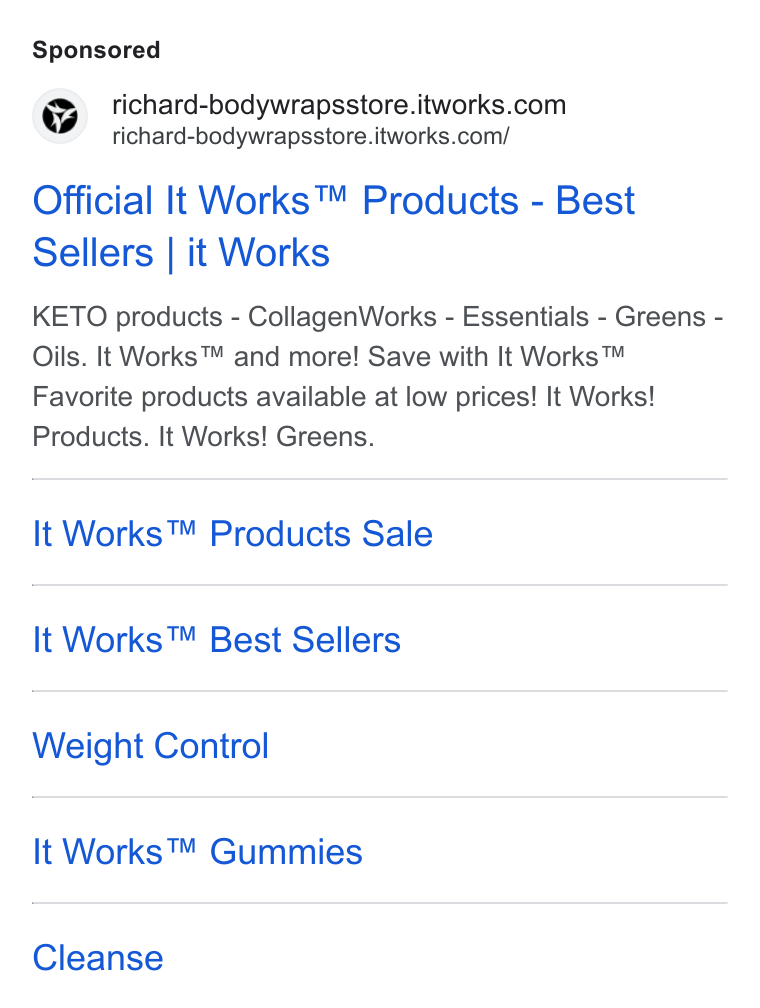Click the ad description starting with KETO products
This screenshot has width=760, height=1008.
[x=378, y=377]
